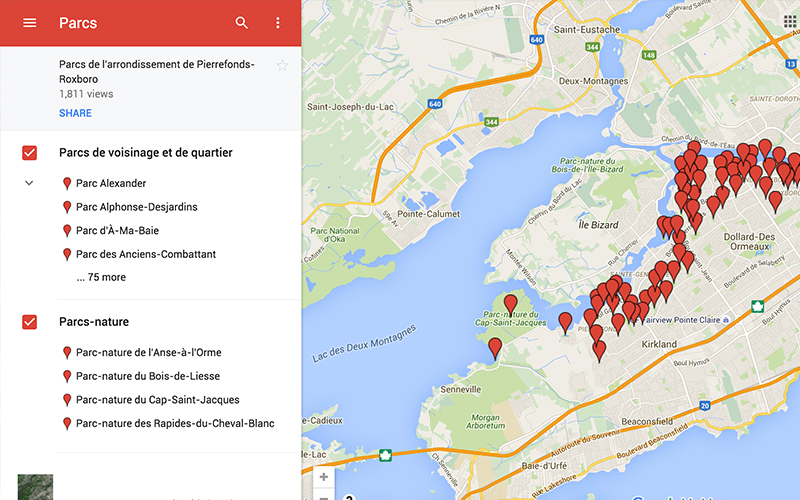Click the 'Beaconsfield' map label

click(x=646, y=421)
